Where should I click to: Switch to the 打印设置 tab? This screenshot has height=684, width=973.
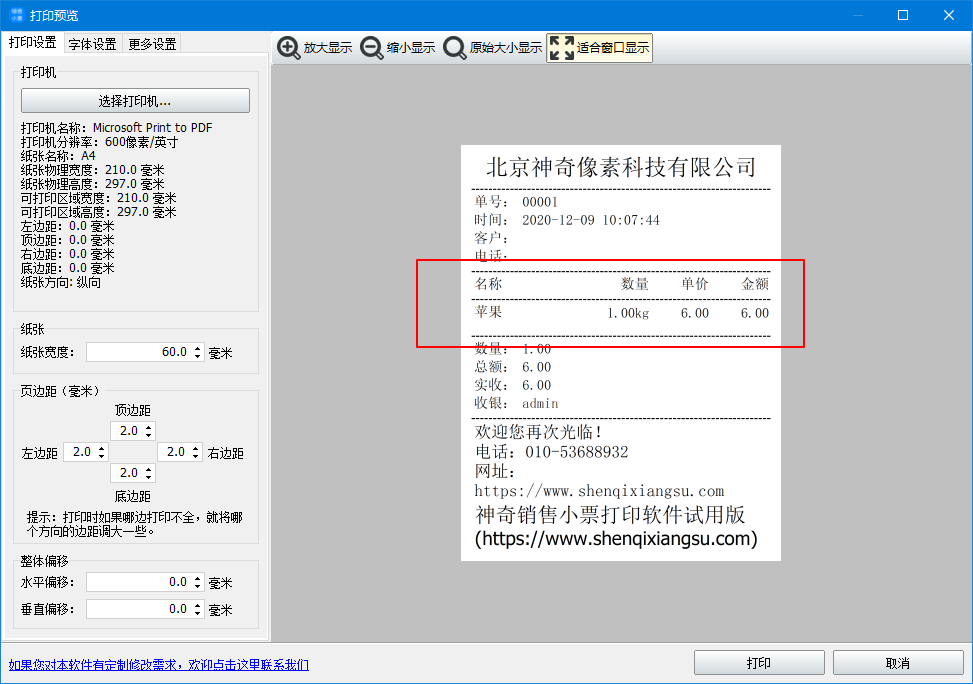32,43
